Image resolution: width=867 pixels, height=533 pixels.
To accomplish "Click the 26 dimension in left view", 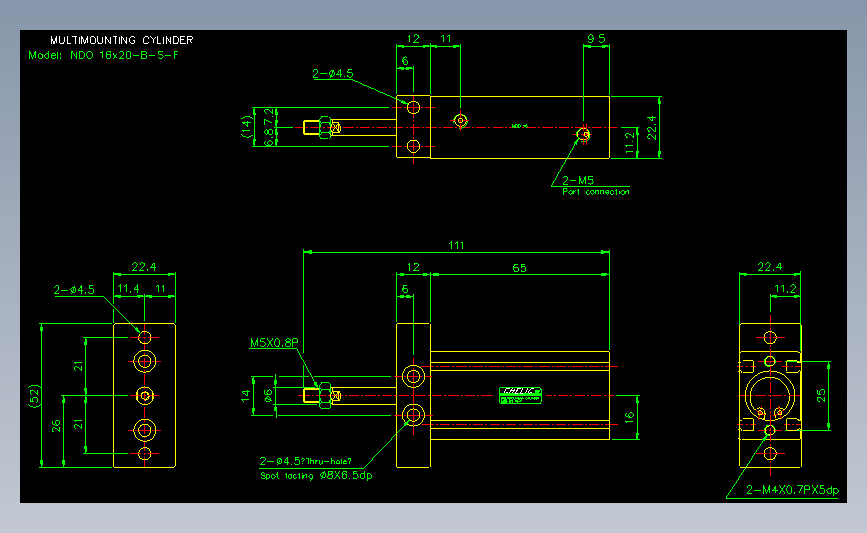I will pyautogui.click(x=56, y=426).
